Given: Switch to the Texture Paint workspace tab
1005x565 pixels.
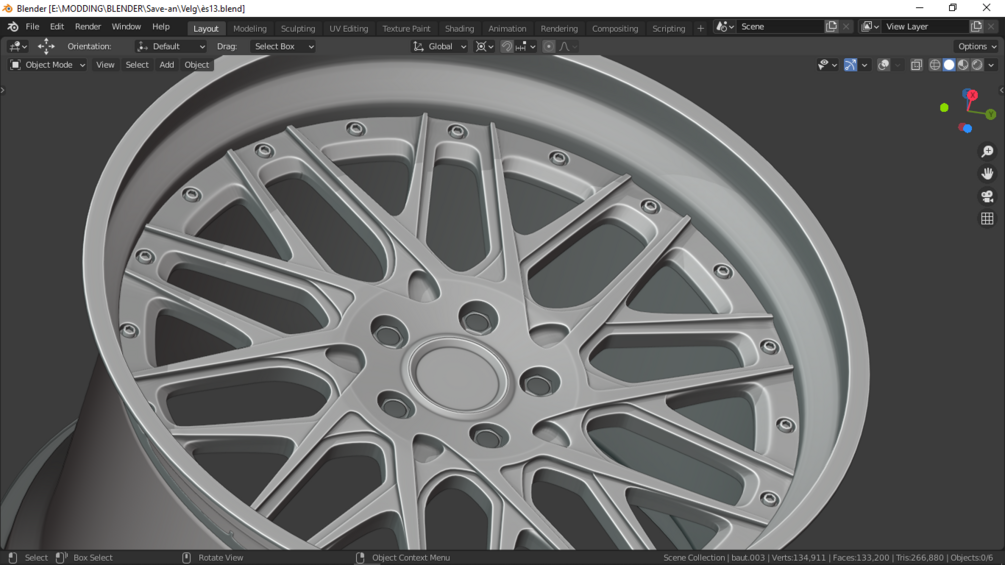Looking at the screenshot, I should pyautogui.click(x=406, y=28).
